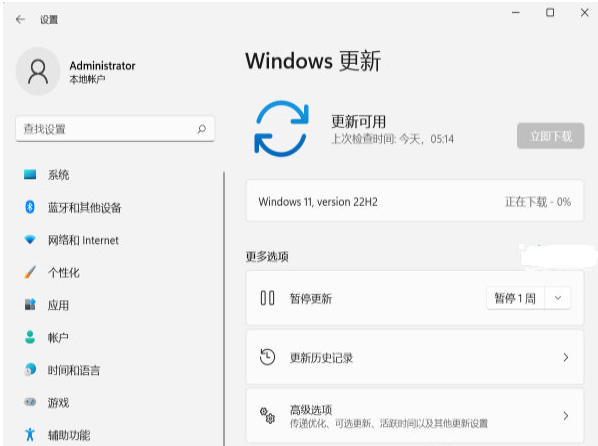Click the Administrator account name
This screenshot has width=598, height=446.
(x=102, y=66)
